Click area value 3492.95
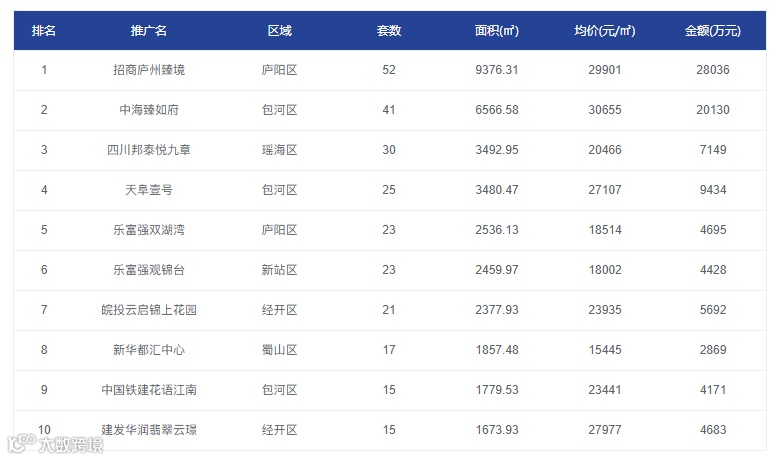781x460 pixels. click(x=497, y=150)
